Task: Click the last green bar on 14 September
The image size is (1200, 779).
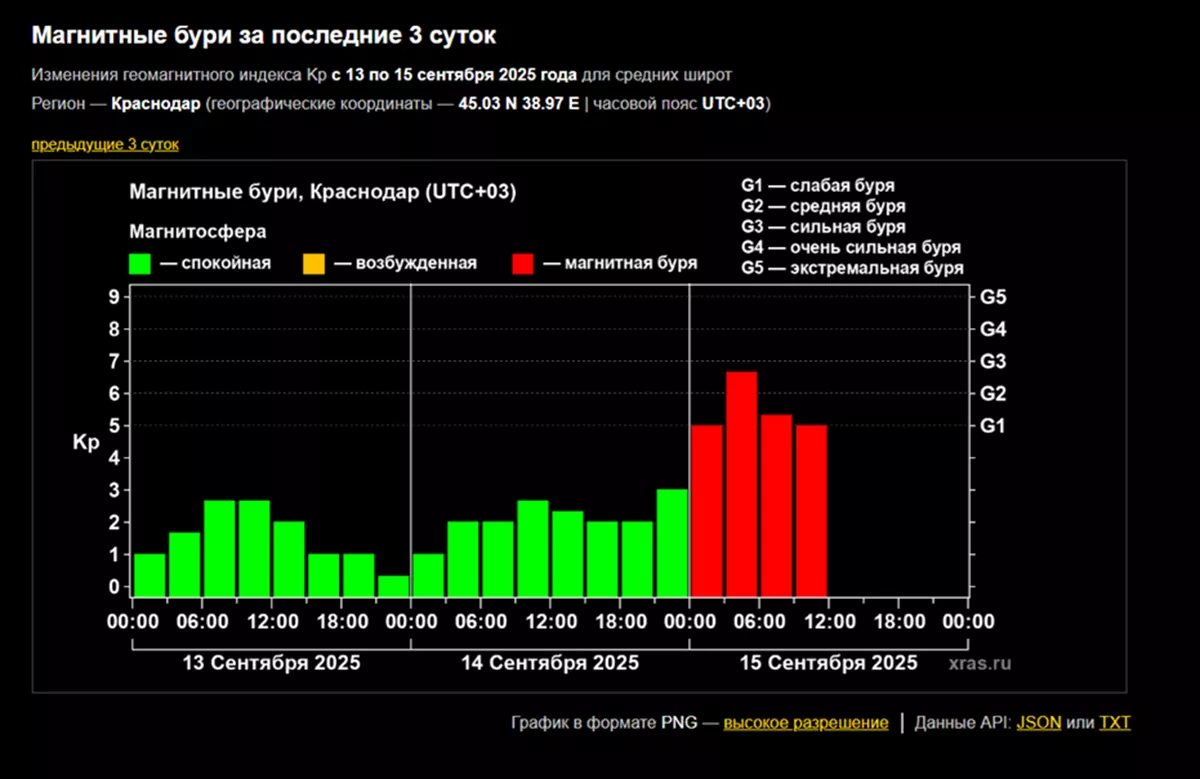Action: point(672,542)
